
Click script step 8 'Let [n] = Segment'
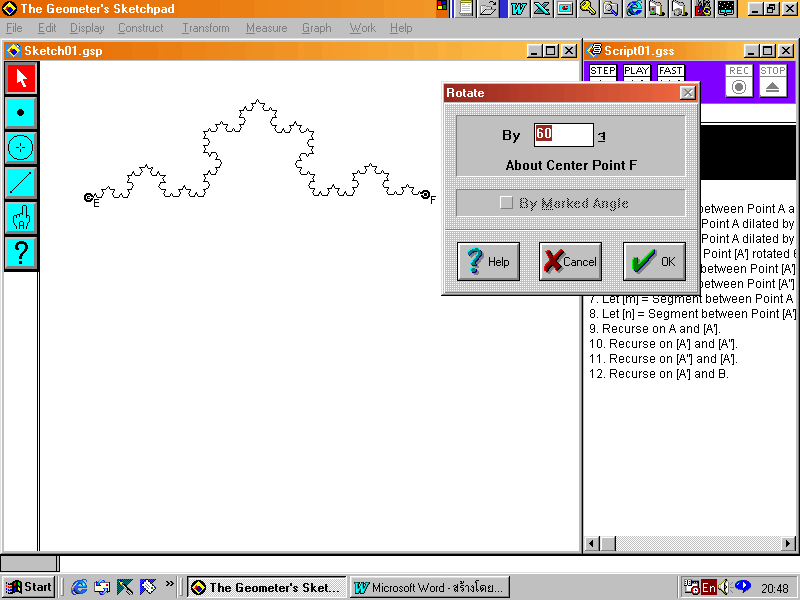coord(692,314)
